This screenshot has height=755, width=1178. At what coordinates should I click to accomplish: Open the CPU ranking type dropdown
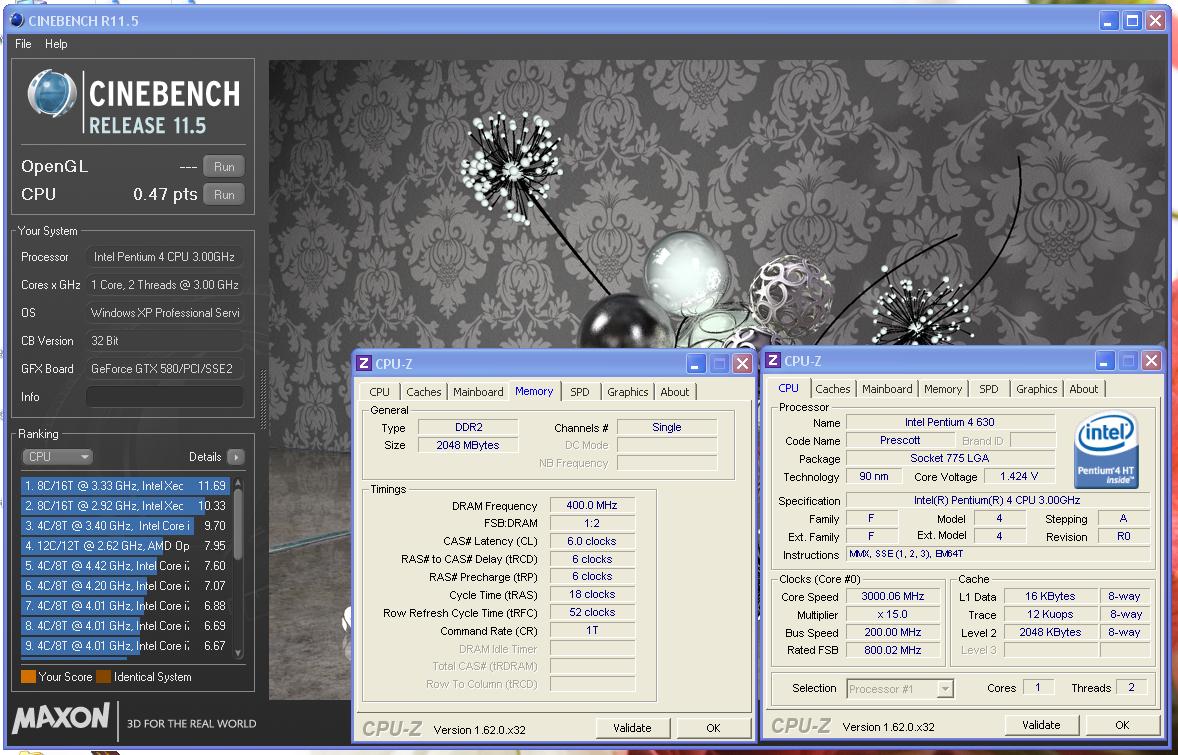(57, 457)
